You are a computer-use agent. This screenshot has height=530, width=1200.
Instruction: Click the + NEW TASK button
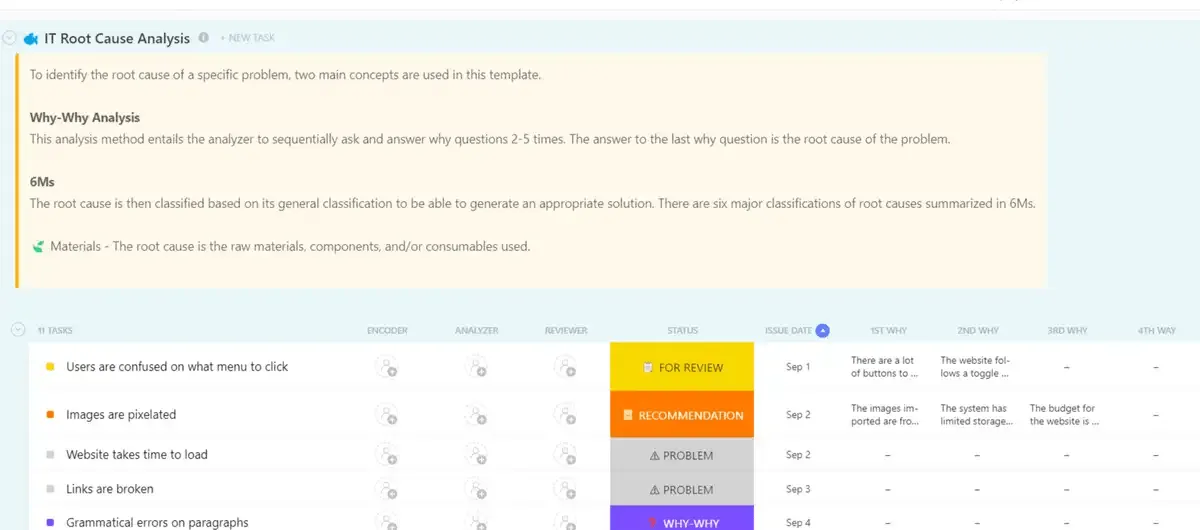coord(247,38)
